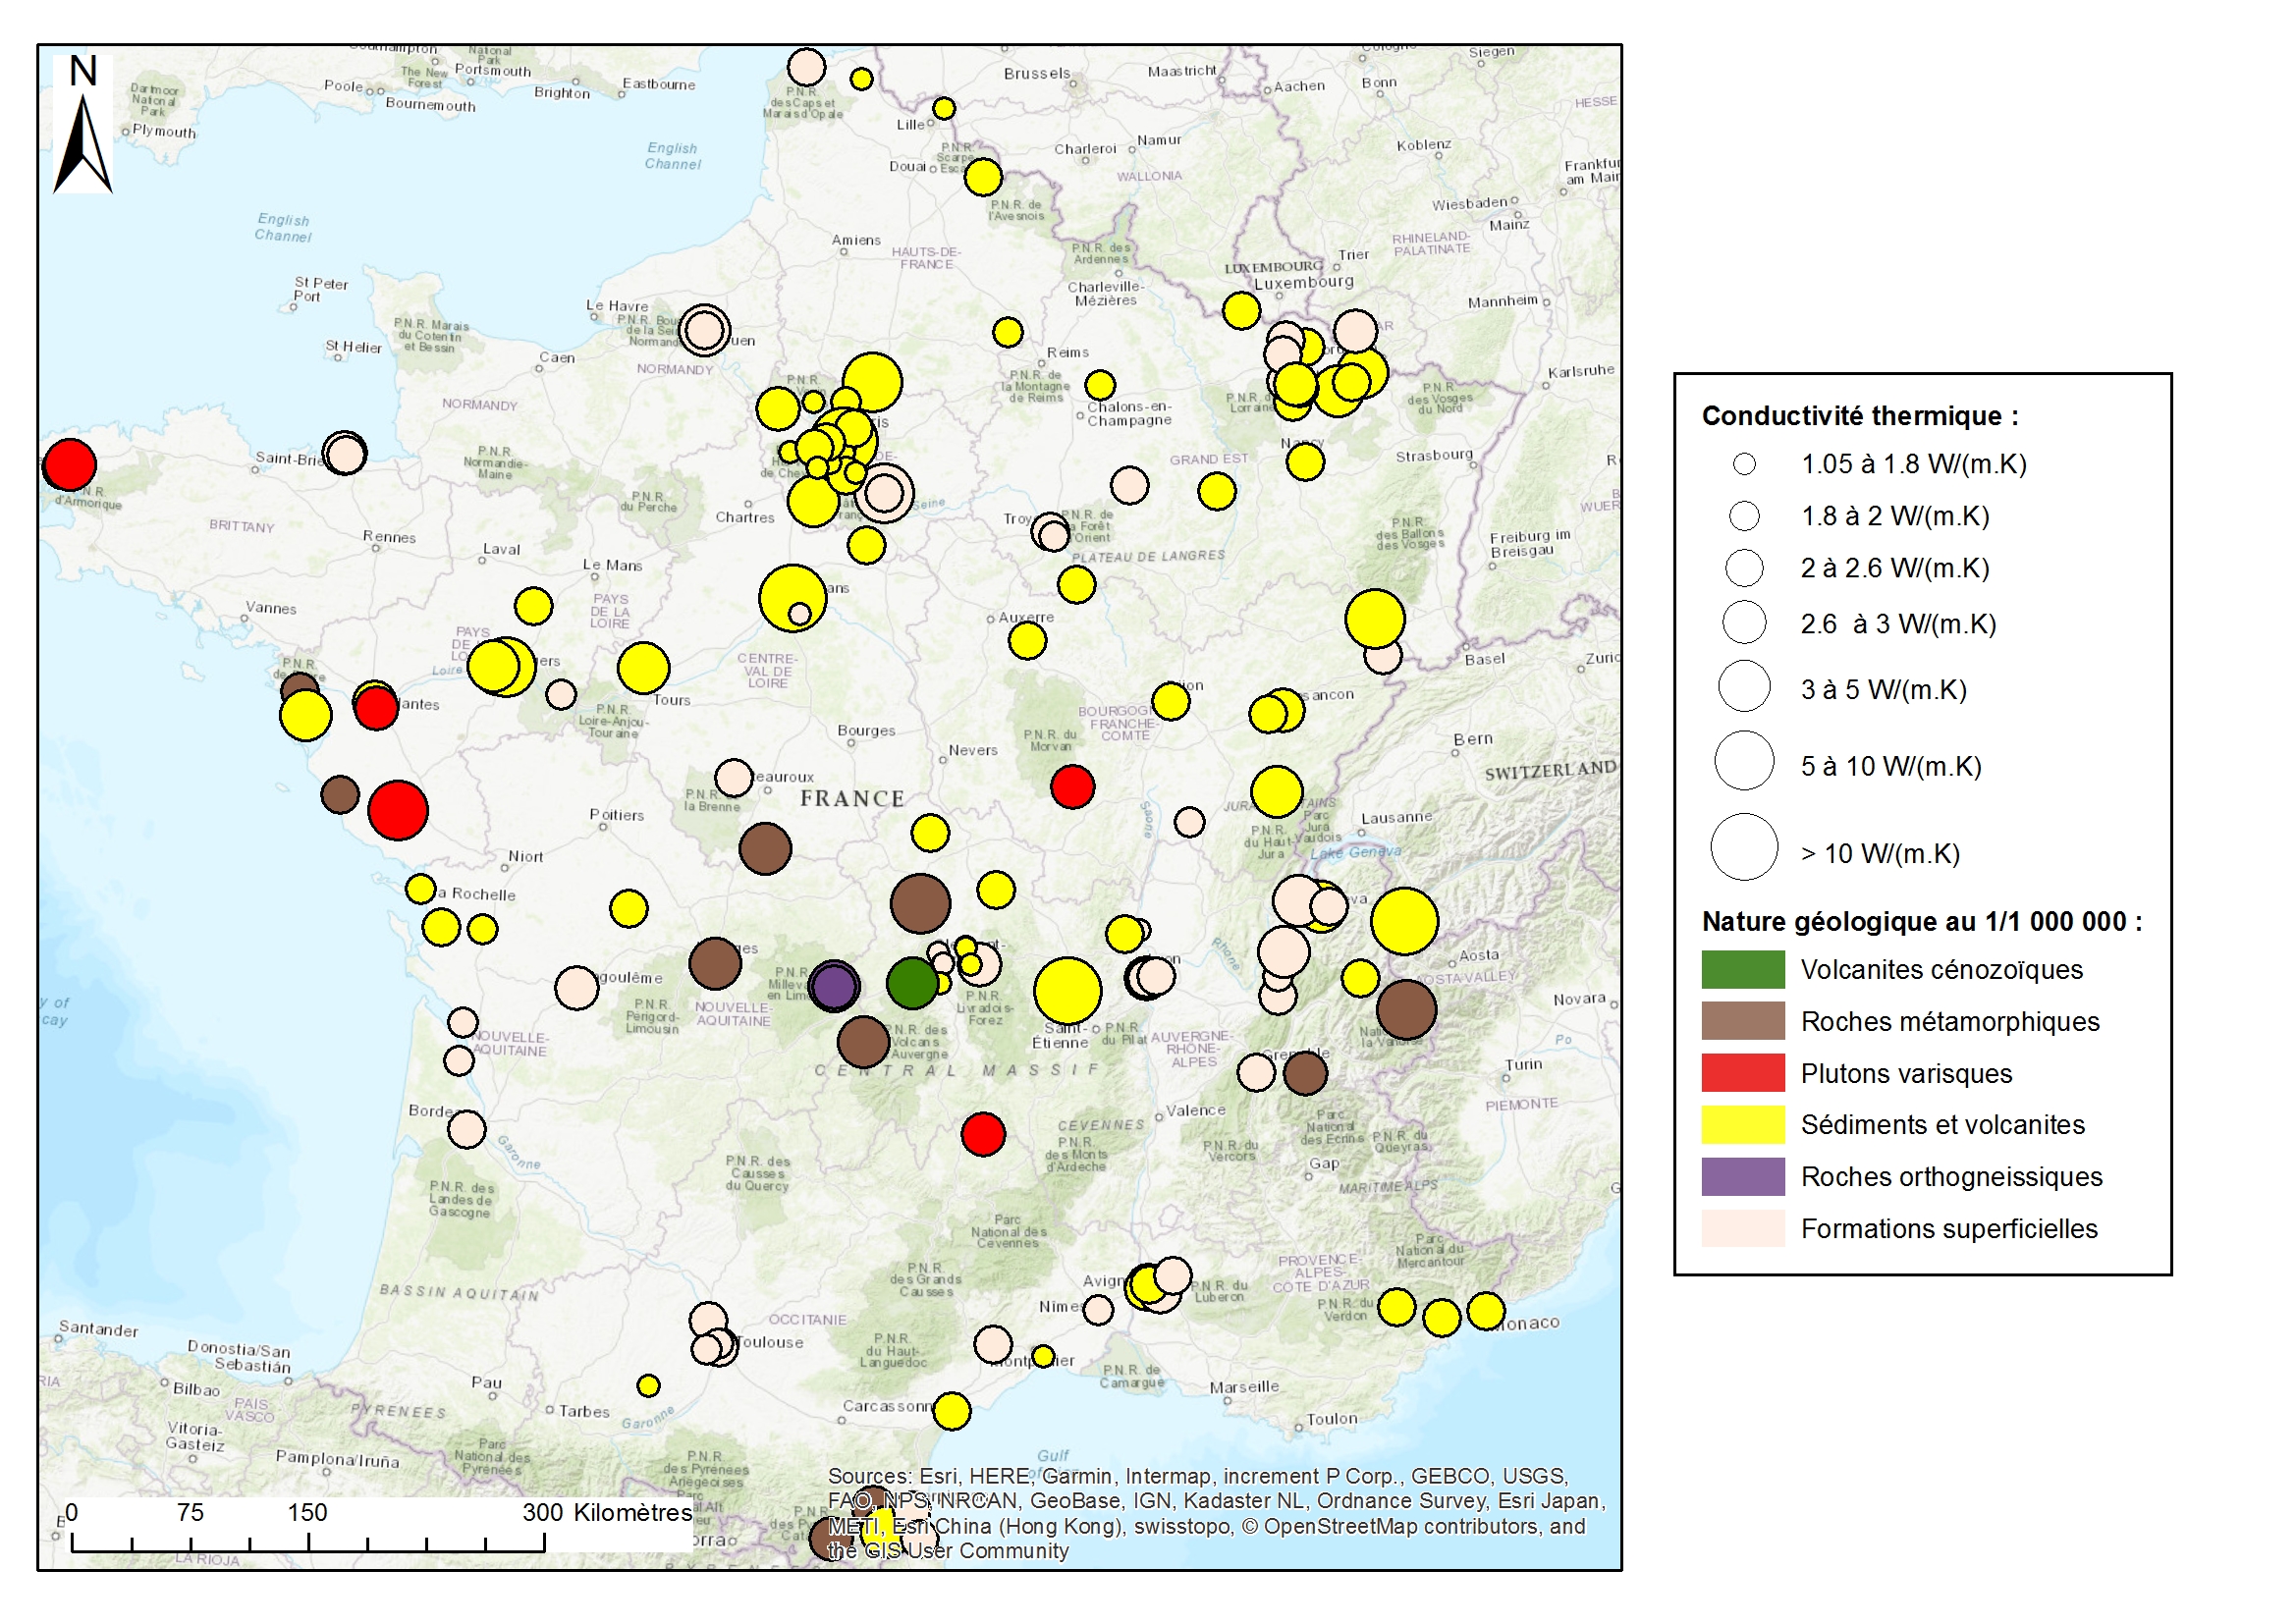Click the purple point near Limoges
The image size is (2296, 1624).
834,987
